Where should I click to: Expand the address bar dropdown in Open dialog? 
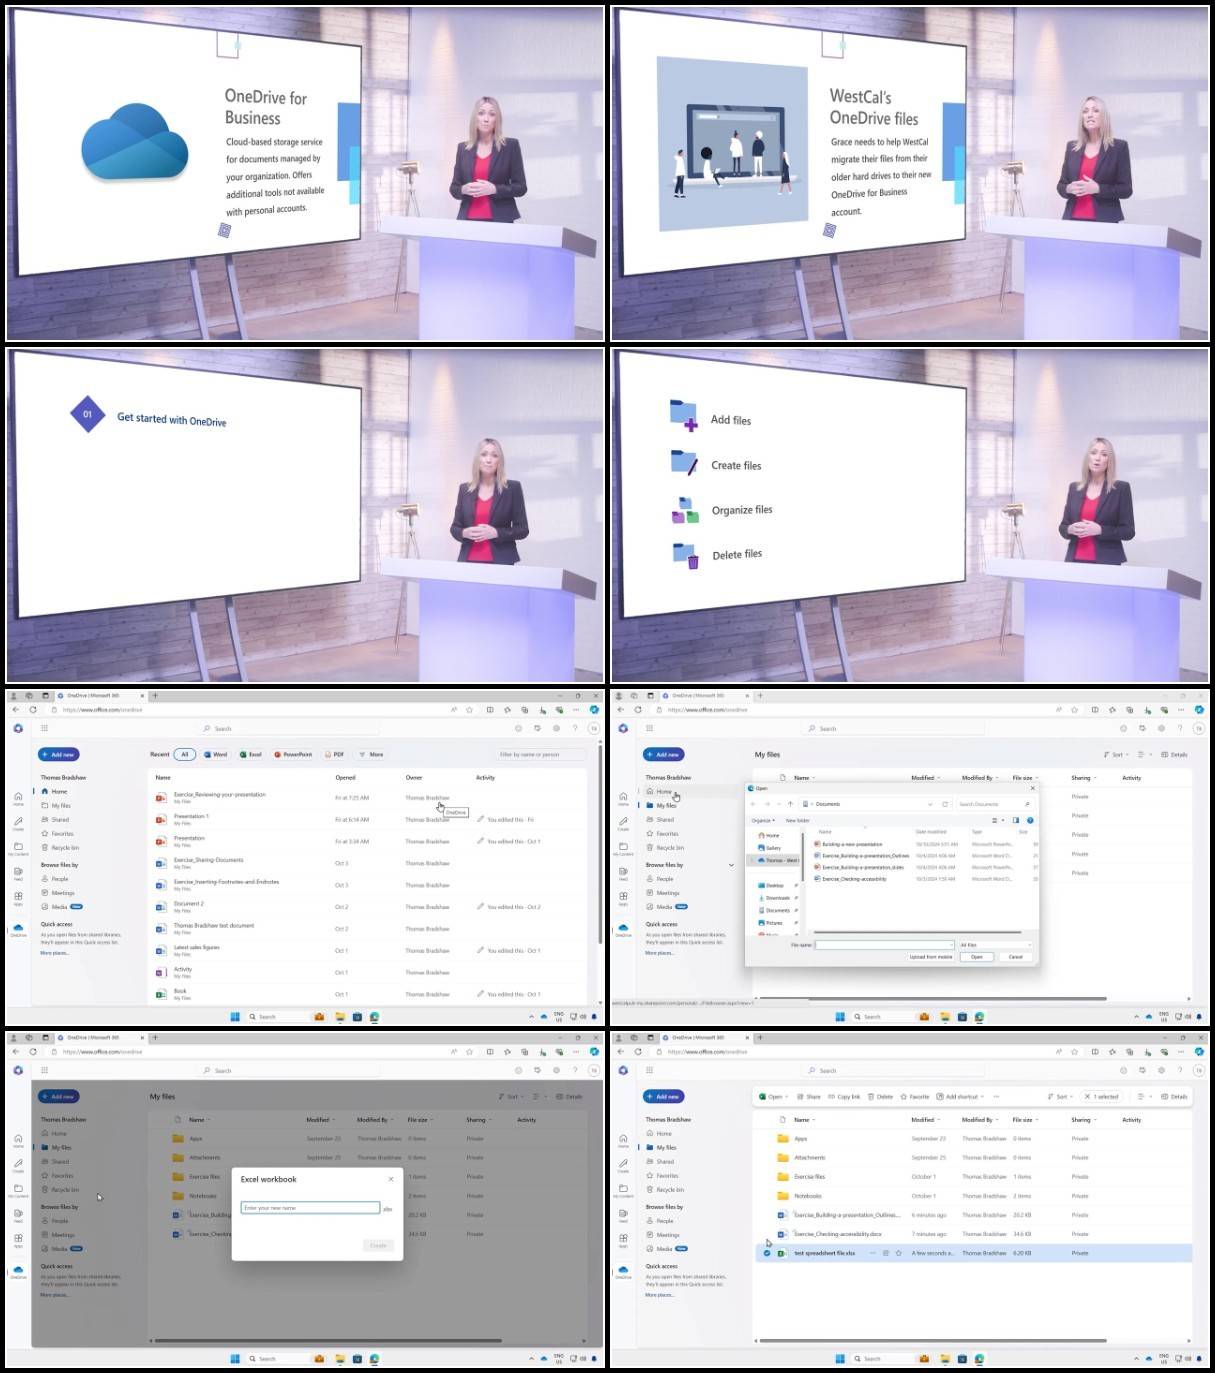[930, 804]
